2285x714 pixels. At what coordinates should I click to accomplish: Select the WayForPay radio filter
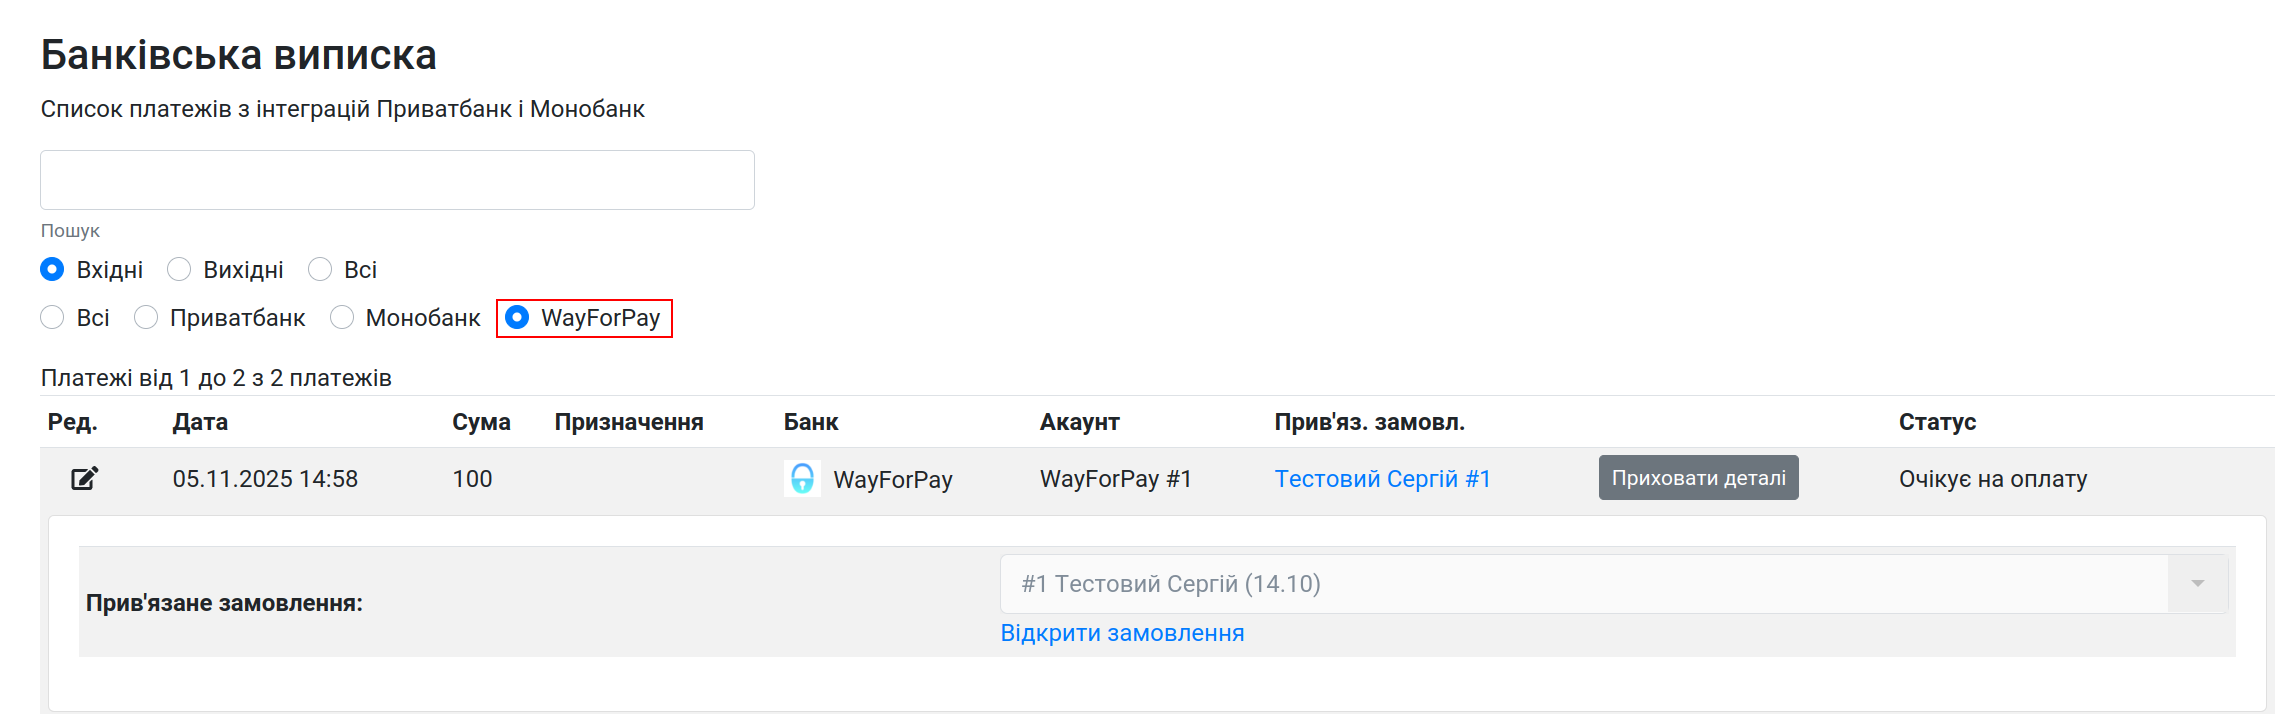pyautogui.click(x=517, y=318)
